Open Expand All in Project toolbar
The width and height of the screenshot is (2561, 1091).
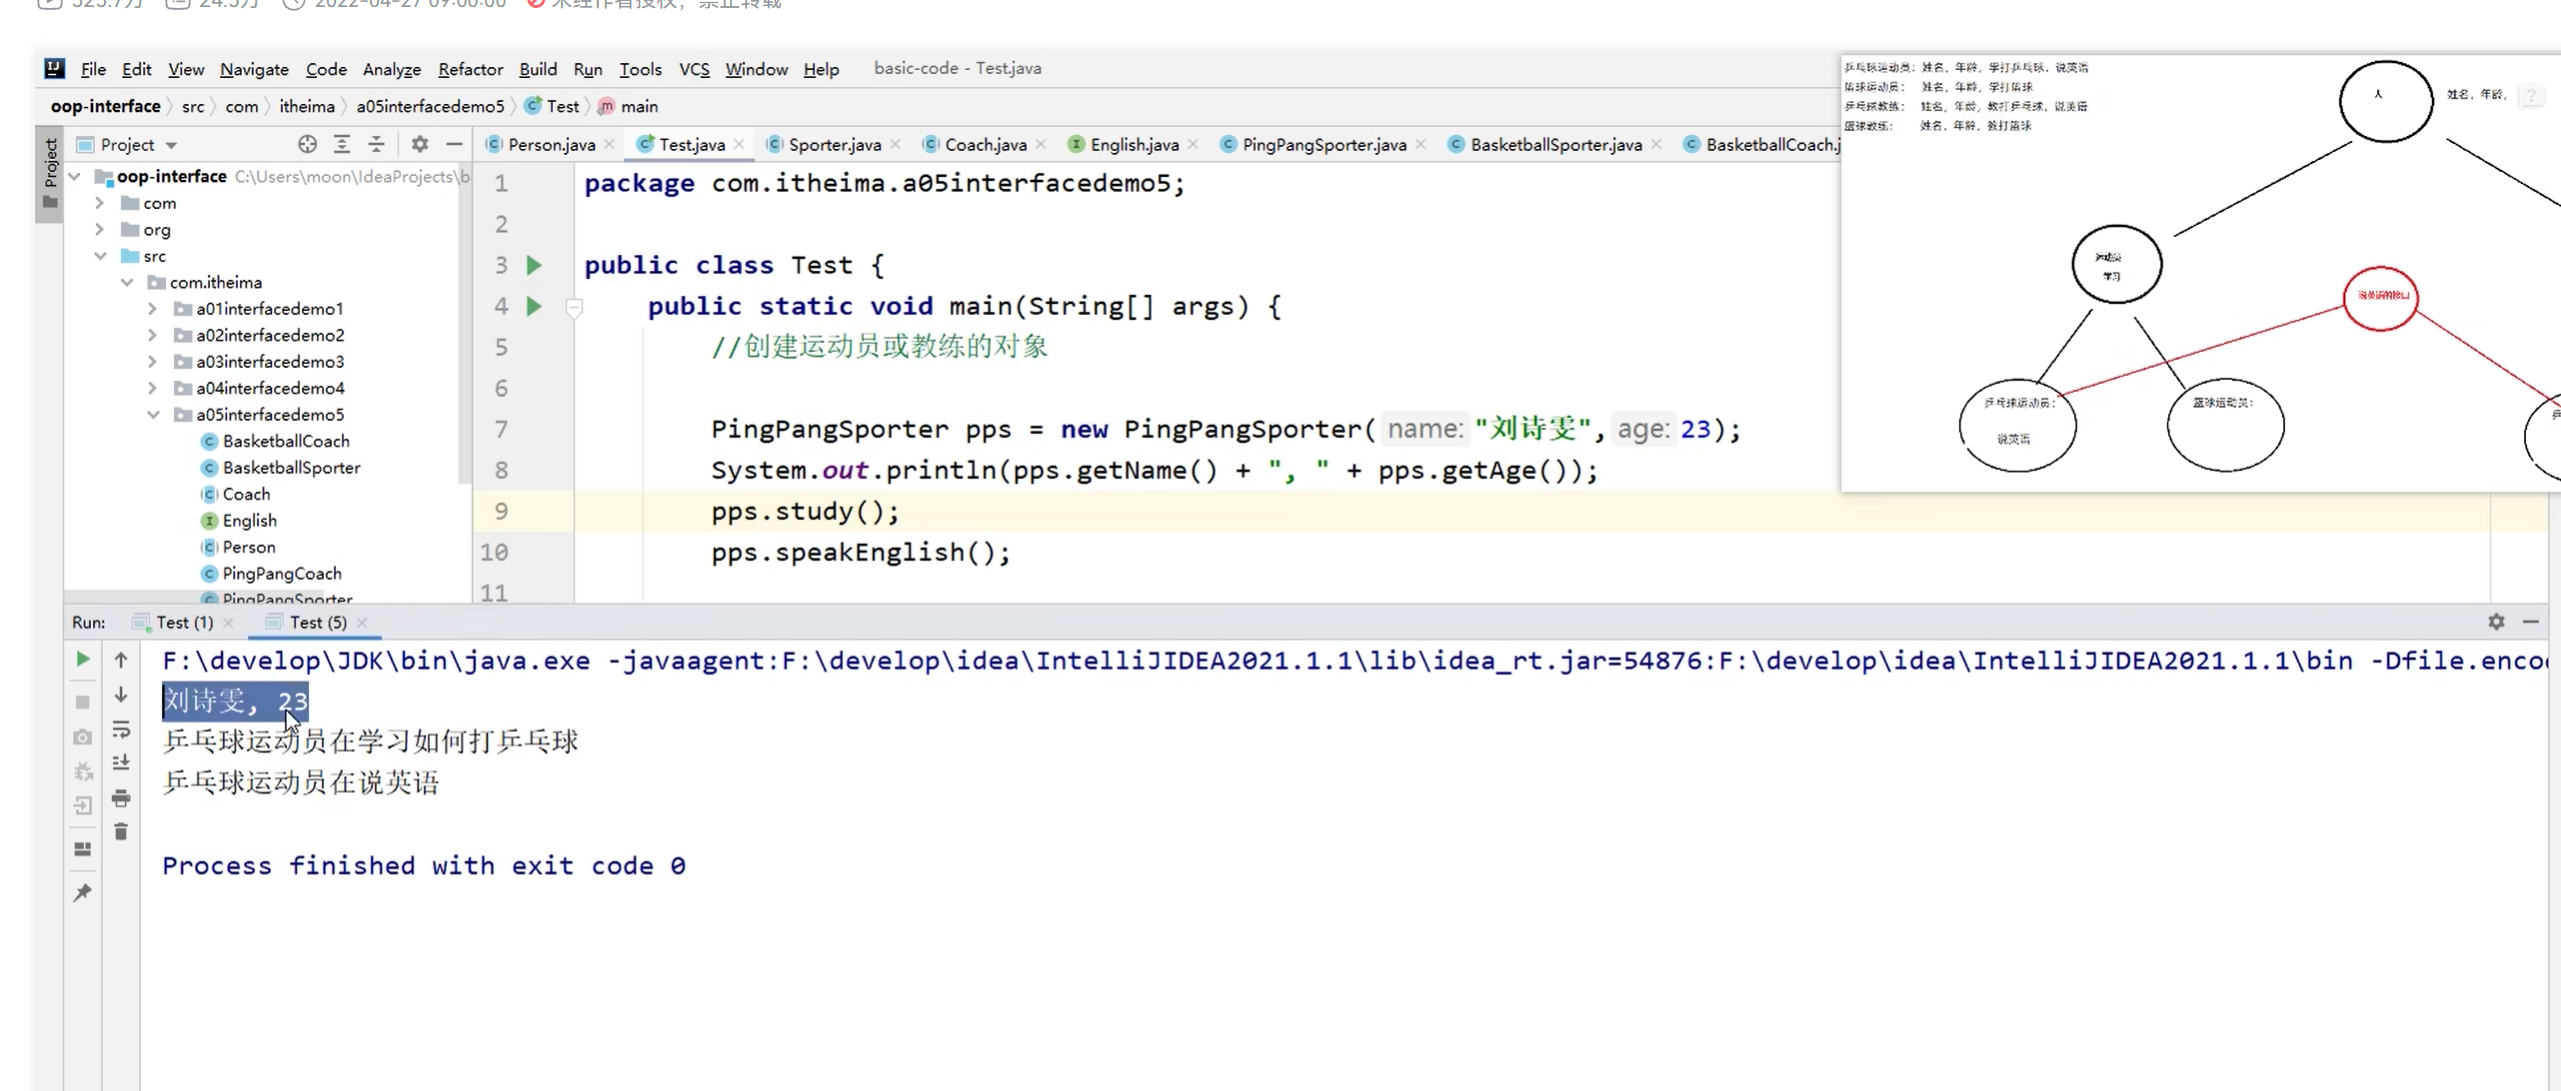[342, 144]
